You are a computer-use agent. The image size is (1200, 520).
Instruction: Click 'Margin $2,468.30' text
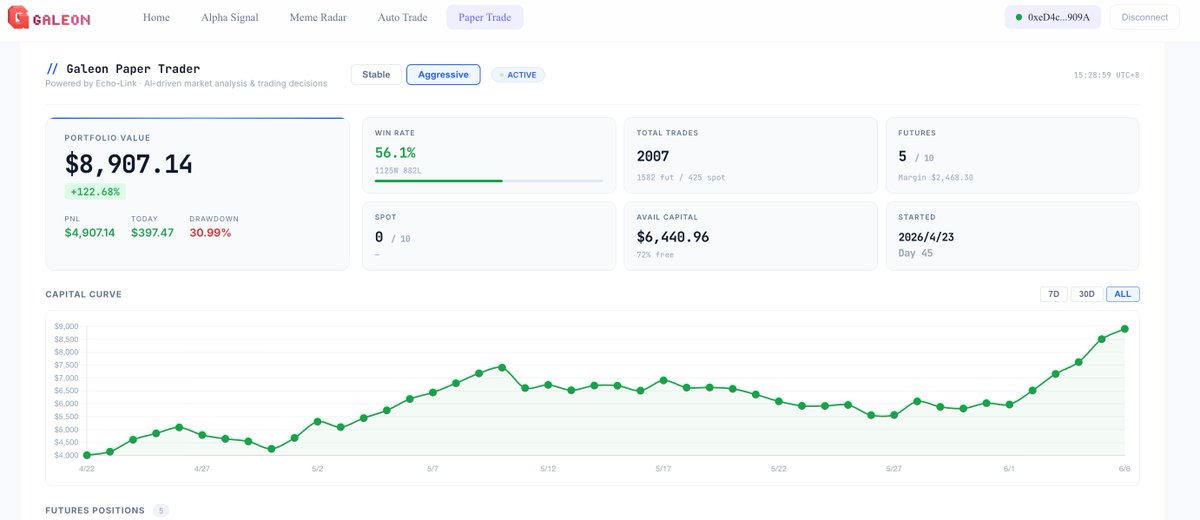[x=936, y=178]
